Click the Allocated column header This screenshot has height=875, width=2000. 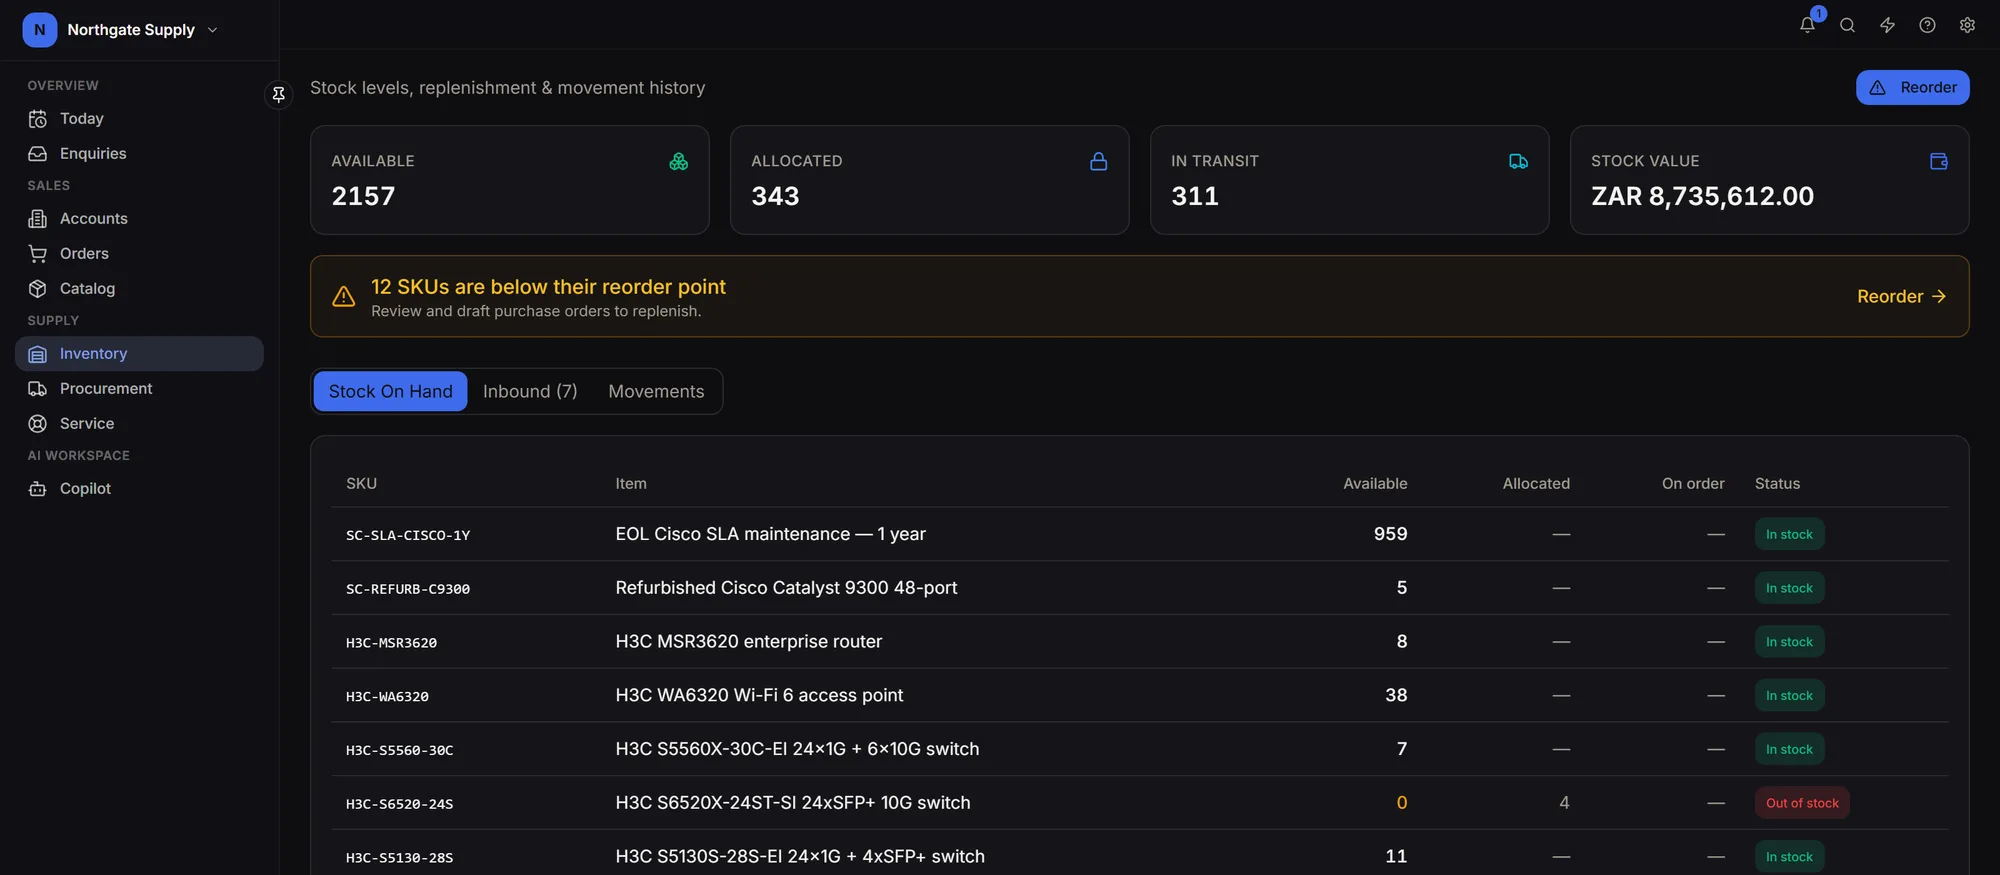(x=1536, y=484)
